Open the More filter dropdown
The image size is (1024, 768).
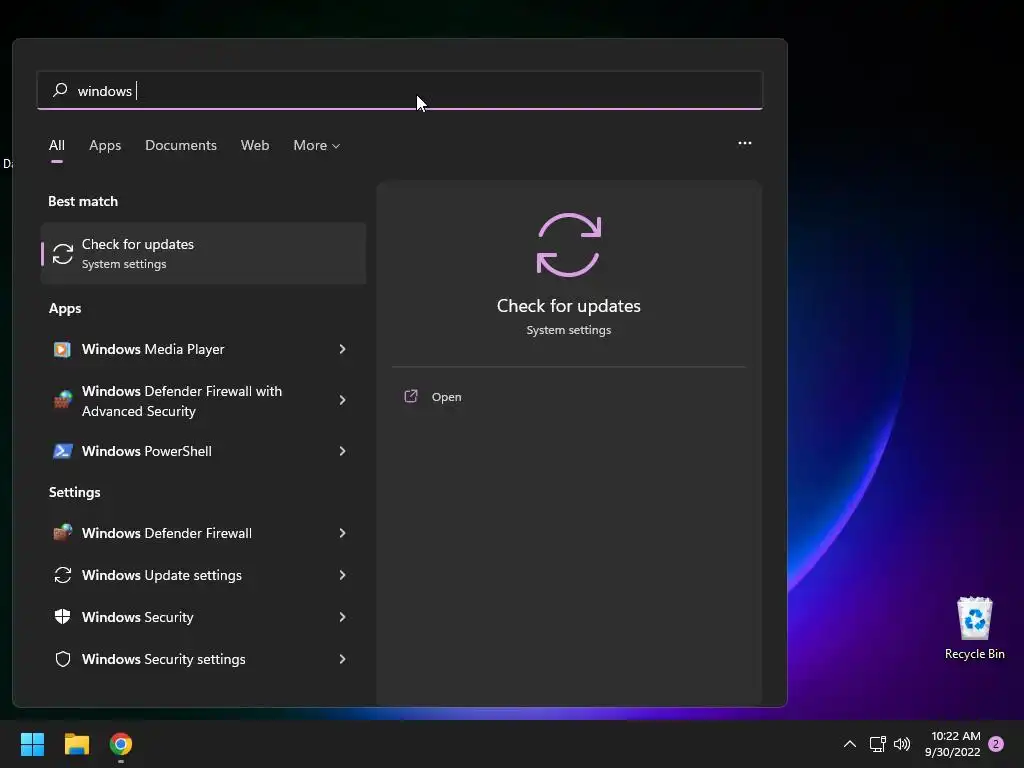click(317, 146)
